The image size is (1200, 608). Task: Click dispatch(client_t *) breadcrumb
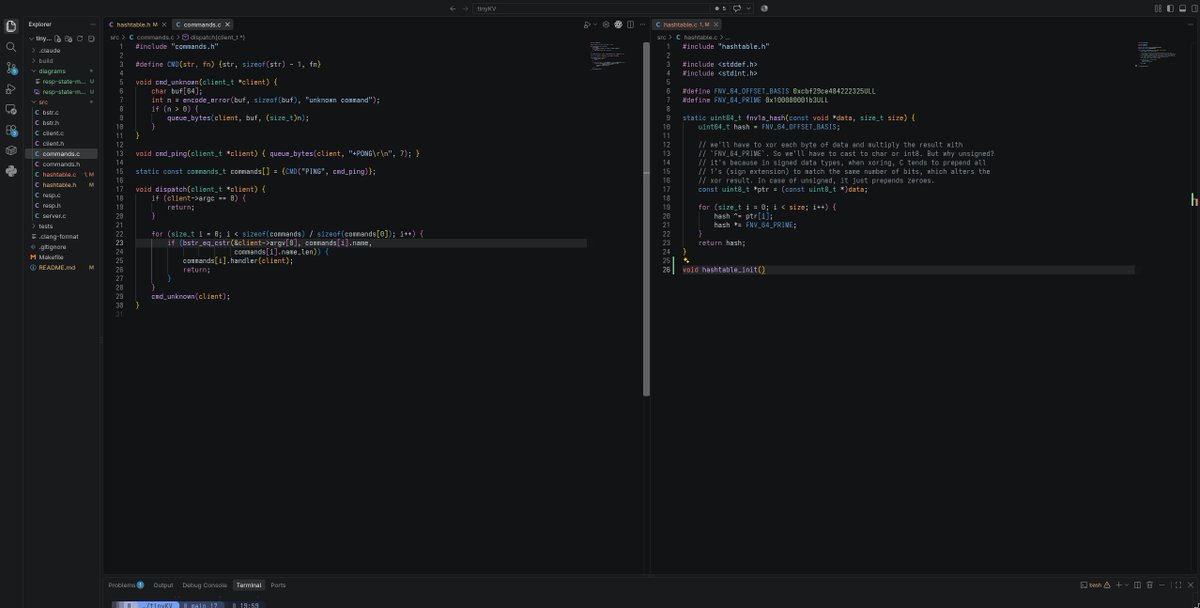coord(213,37)
